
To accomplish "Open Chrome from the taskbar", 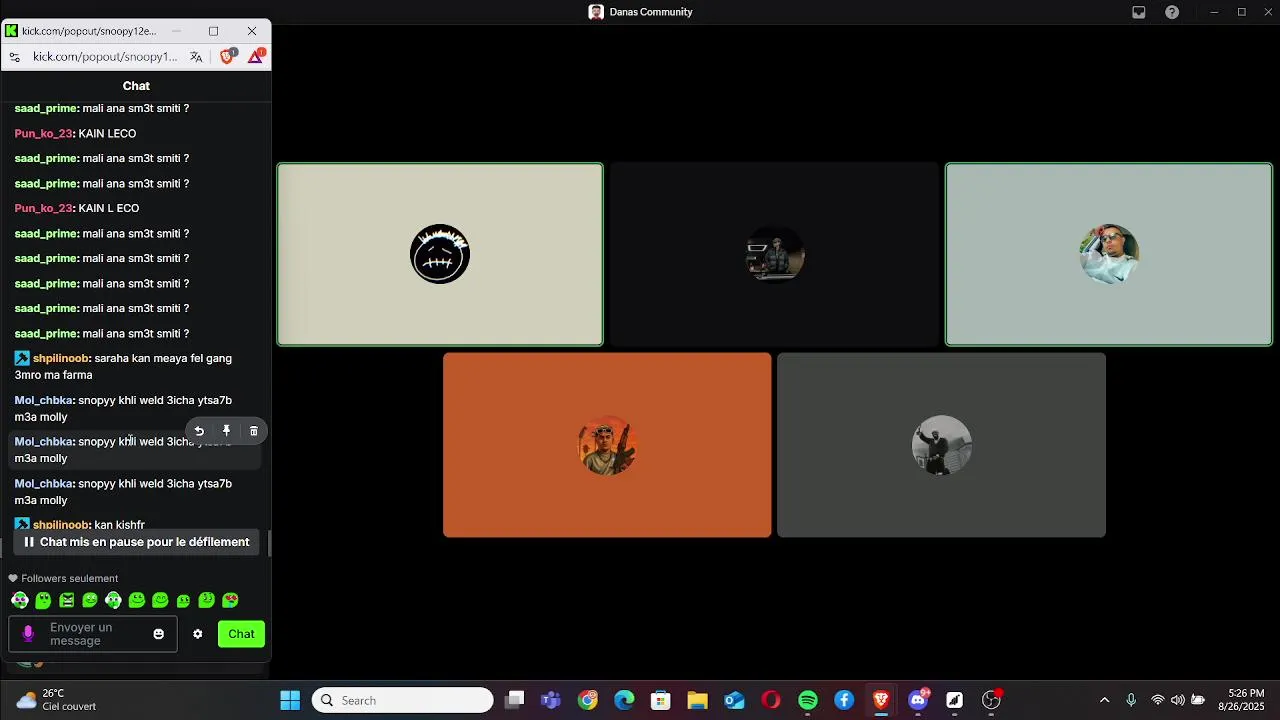I will click(x=588, y=700).
